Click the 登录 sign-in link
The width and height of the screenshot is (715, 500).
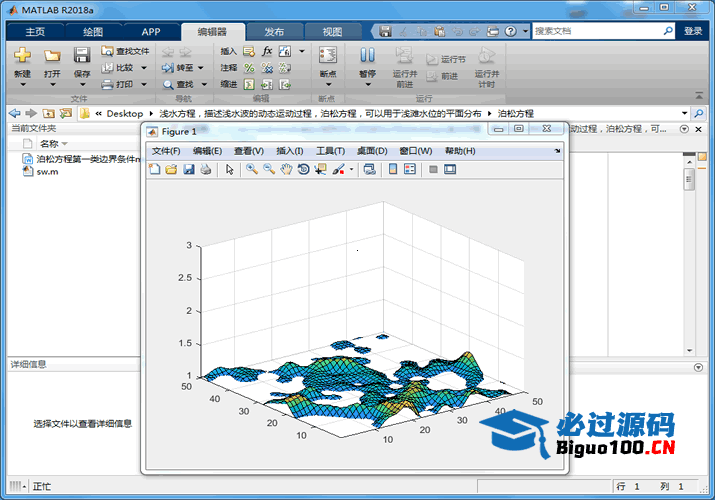693,31
